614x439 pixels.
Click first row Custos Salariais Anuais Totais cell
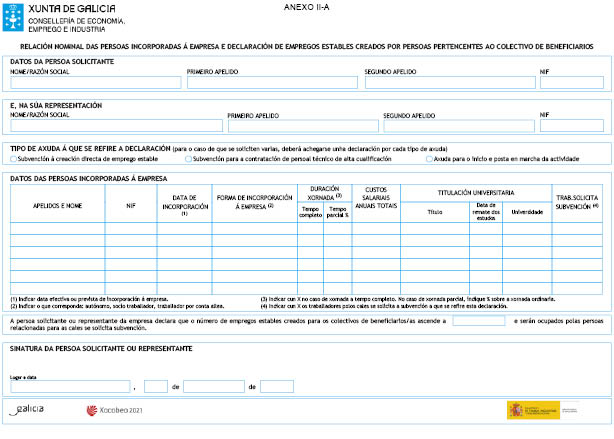click(376, 227)
